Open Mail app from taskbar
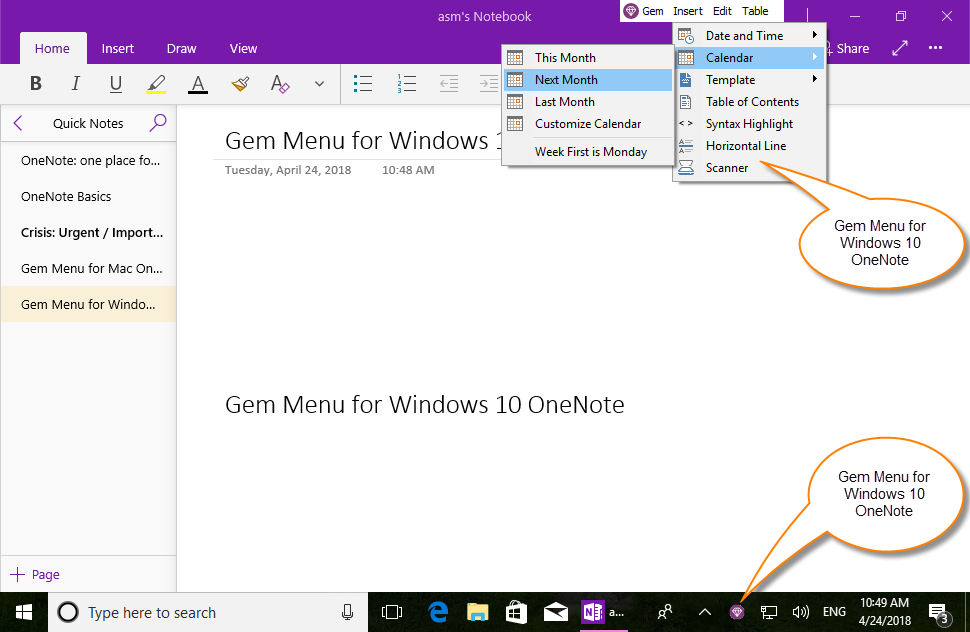Viewport: 970px width, 632px height. (x=555, y=612)
